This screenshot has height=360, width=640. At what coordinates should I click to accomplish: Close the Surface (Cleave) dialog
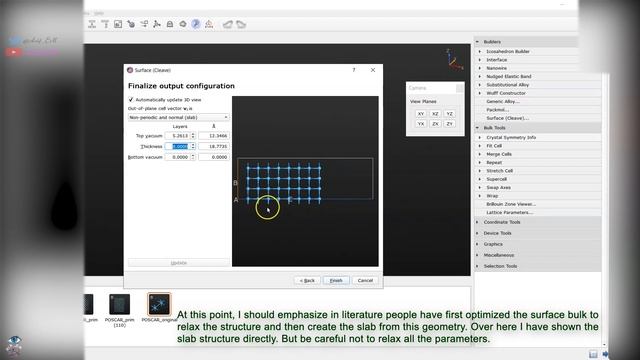tap(373, 70)
